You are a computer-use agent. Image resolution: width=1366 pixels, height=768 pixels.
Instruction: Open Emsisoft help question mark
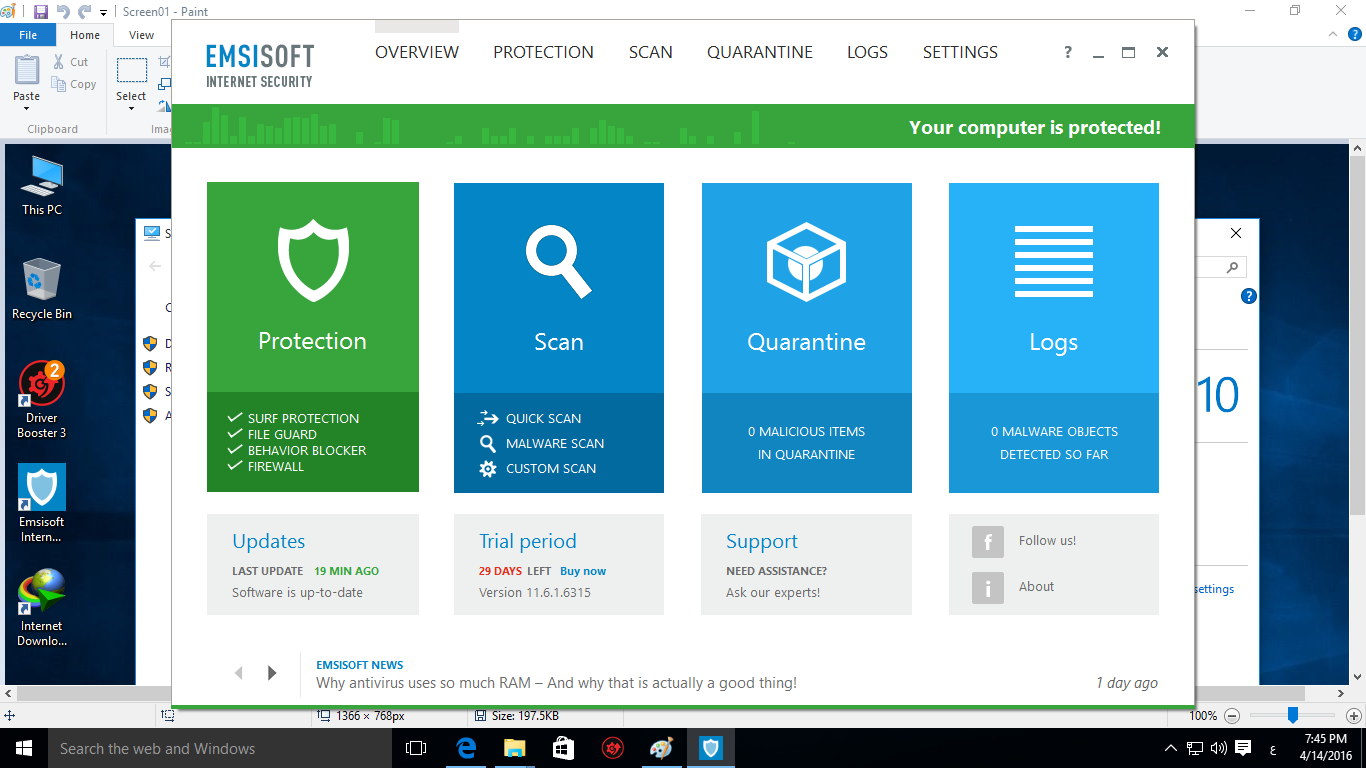[x=1068, y=53]
